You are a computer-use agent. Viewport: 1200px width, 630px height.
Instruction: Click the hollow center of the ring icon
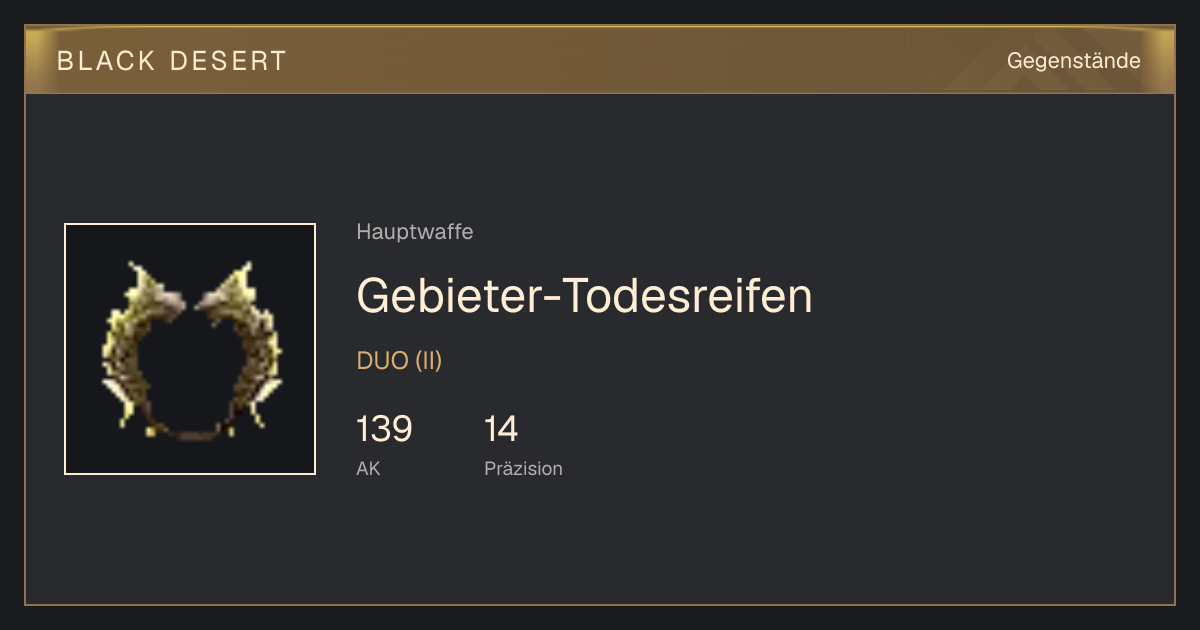coord(190,370)
